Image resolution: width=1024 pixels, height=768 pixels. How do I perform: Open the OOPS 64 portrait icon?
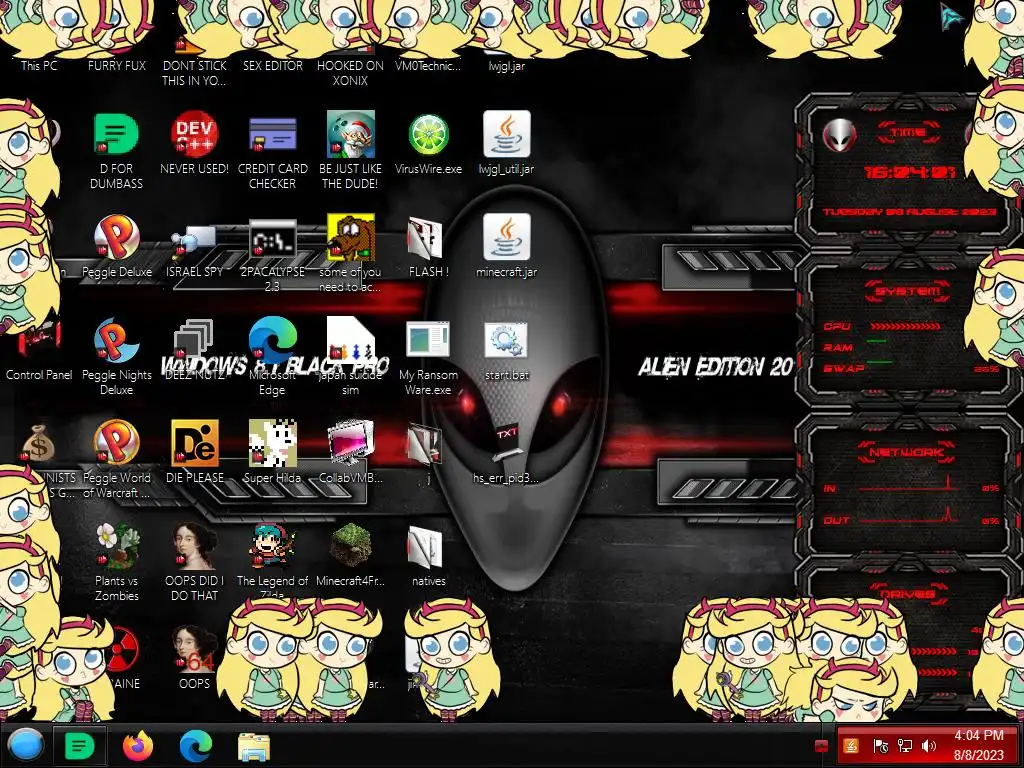pos(195,649)
